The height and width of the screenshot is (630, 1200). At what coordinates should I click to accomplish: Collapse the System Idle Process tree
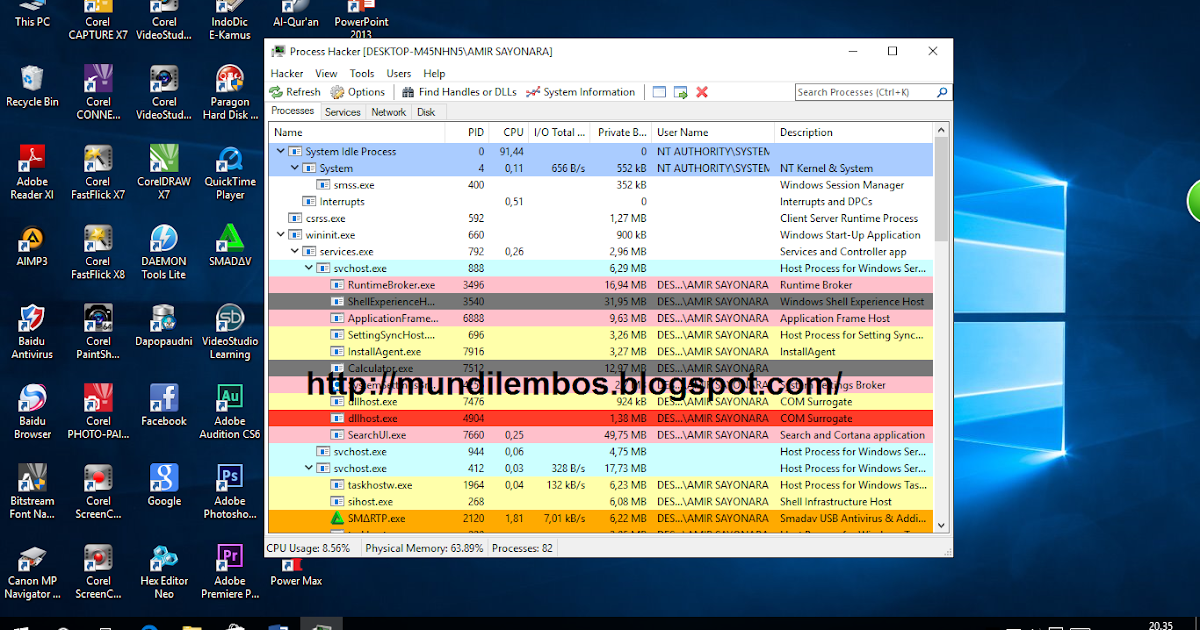tap(280, 151)
